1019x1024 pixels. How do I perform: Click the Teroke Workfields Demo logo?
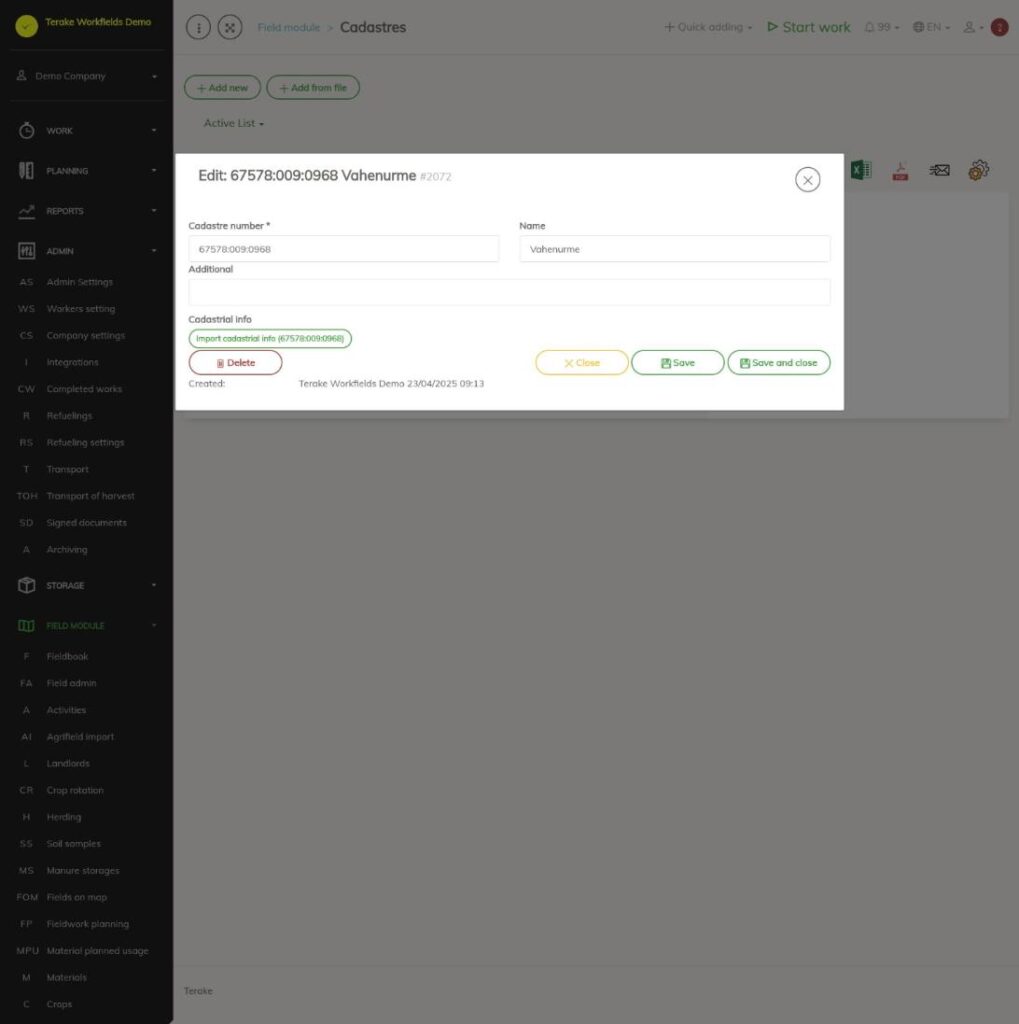(27, 26)
